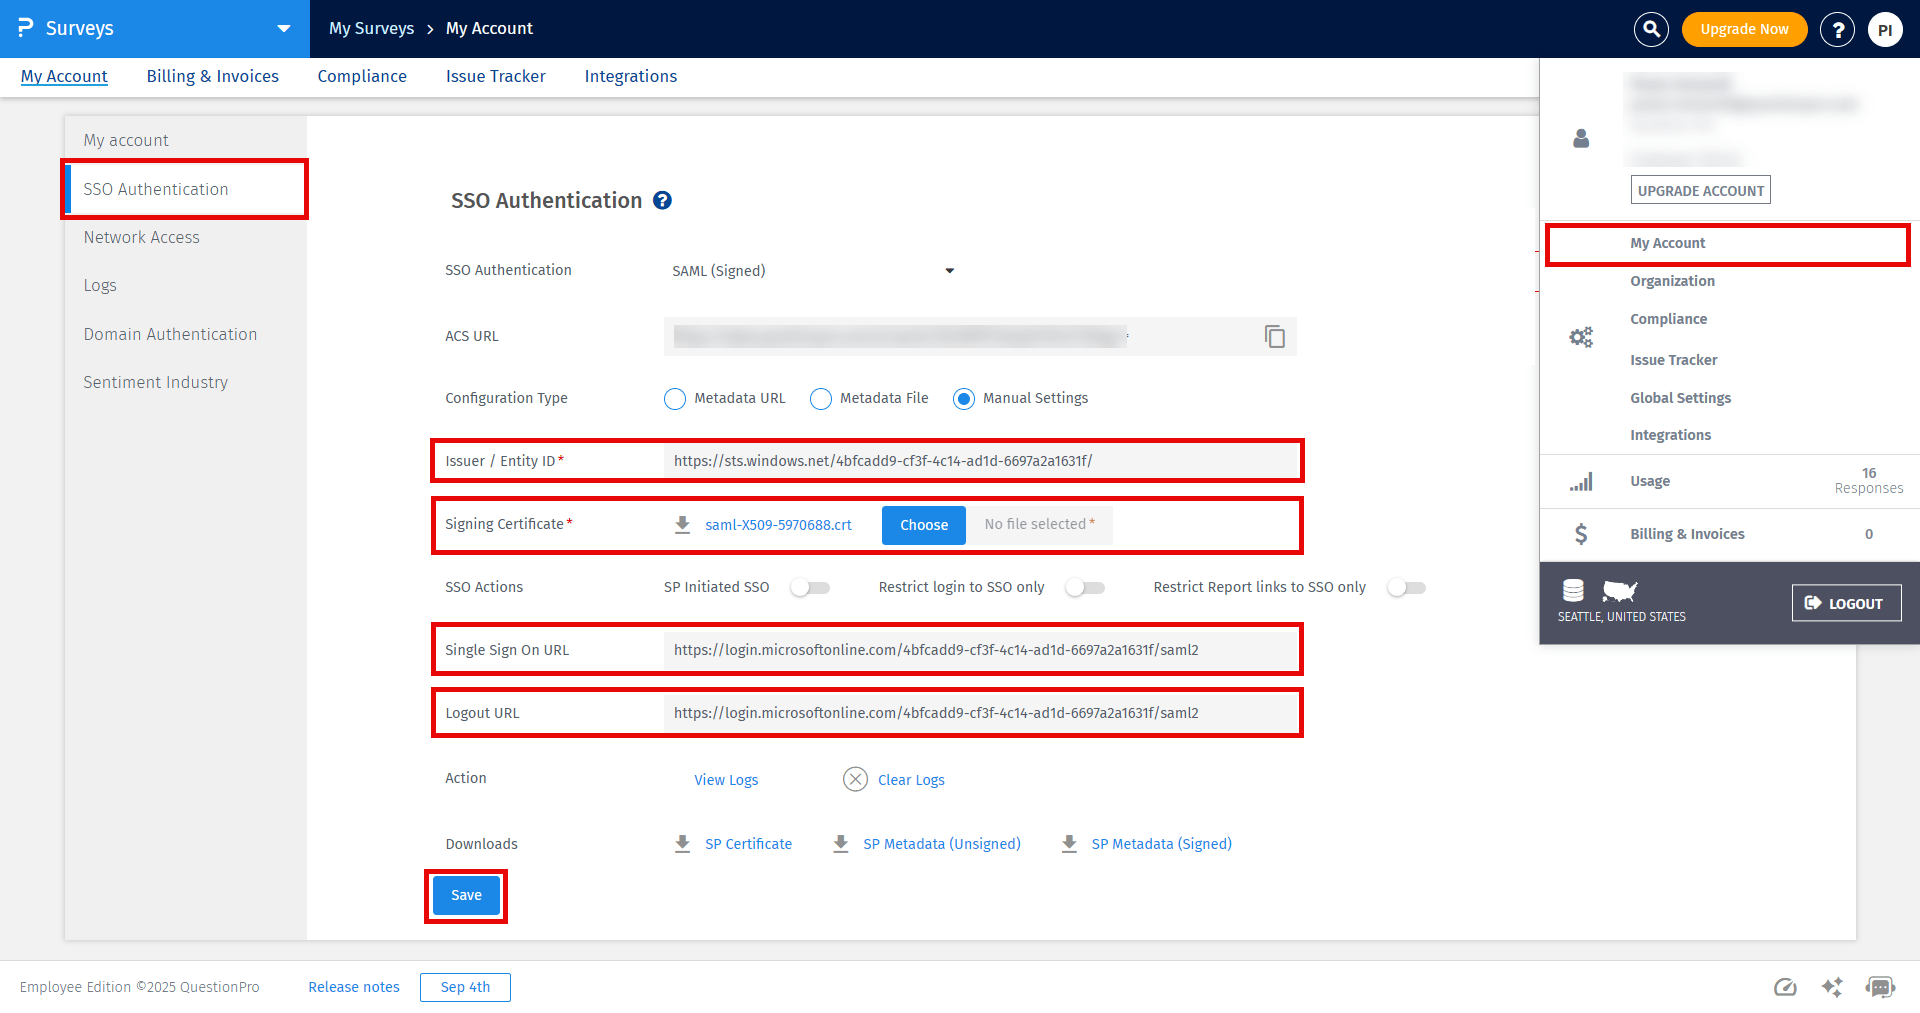Click the data center database icon
This screenshot has width=1920, height=1013.
tap(1573, 590)
